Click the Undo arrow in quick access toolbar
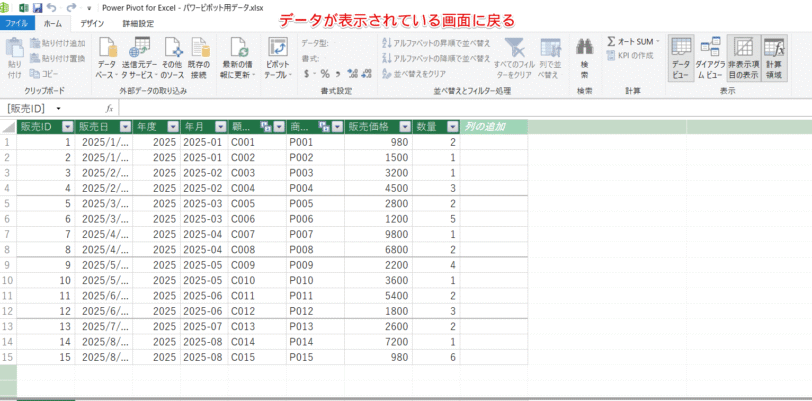This screenshot has height=401, width=812. (x=51, y=8)
